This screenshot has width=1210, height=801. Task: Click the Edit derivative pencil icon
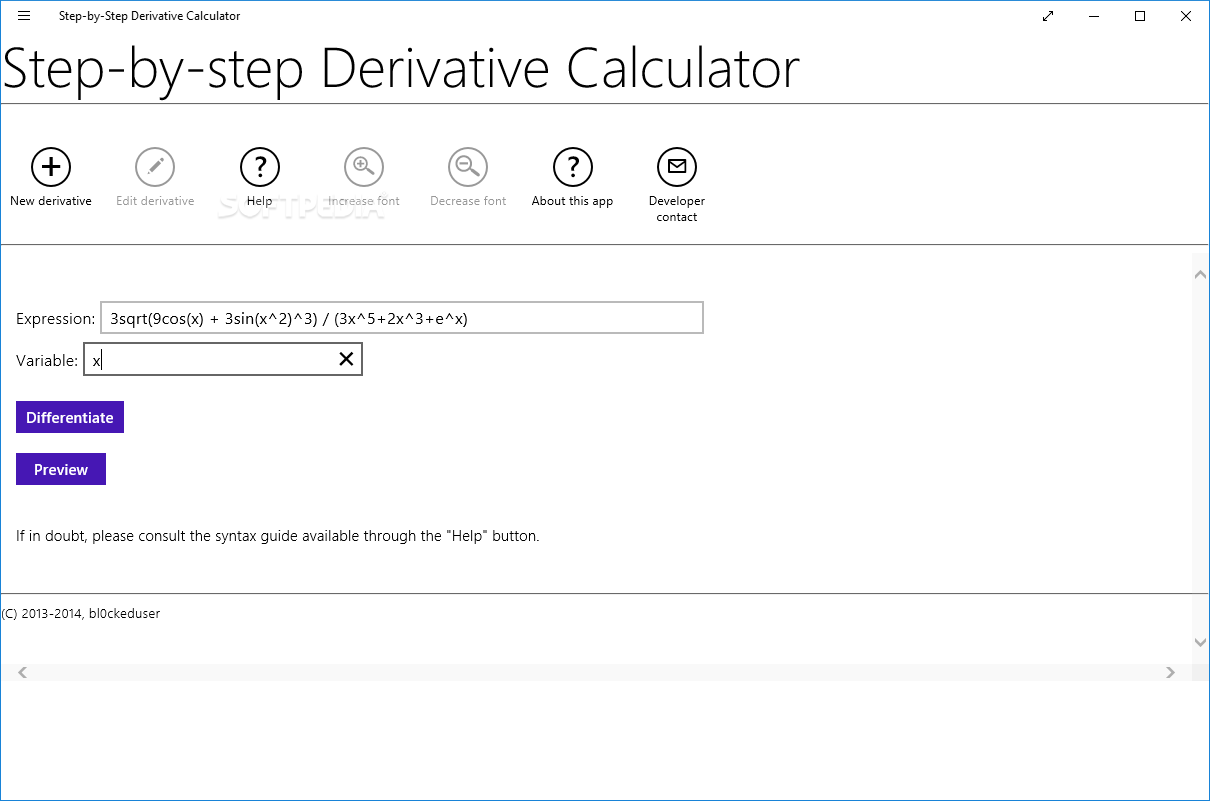(x=155, y=167)
